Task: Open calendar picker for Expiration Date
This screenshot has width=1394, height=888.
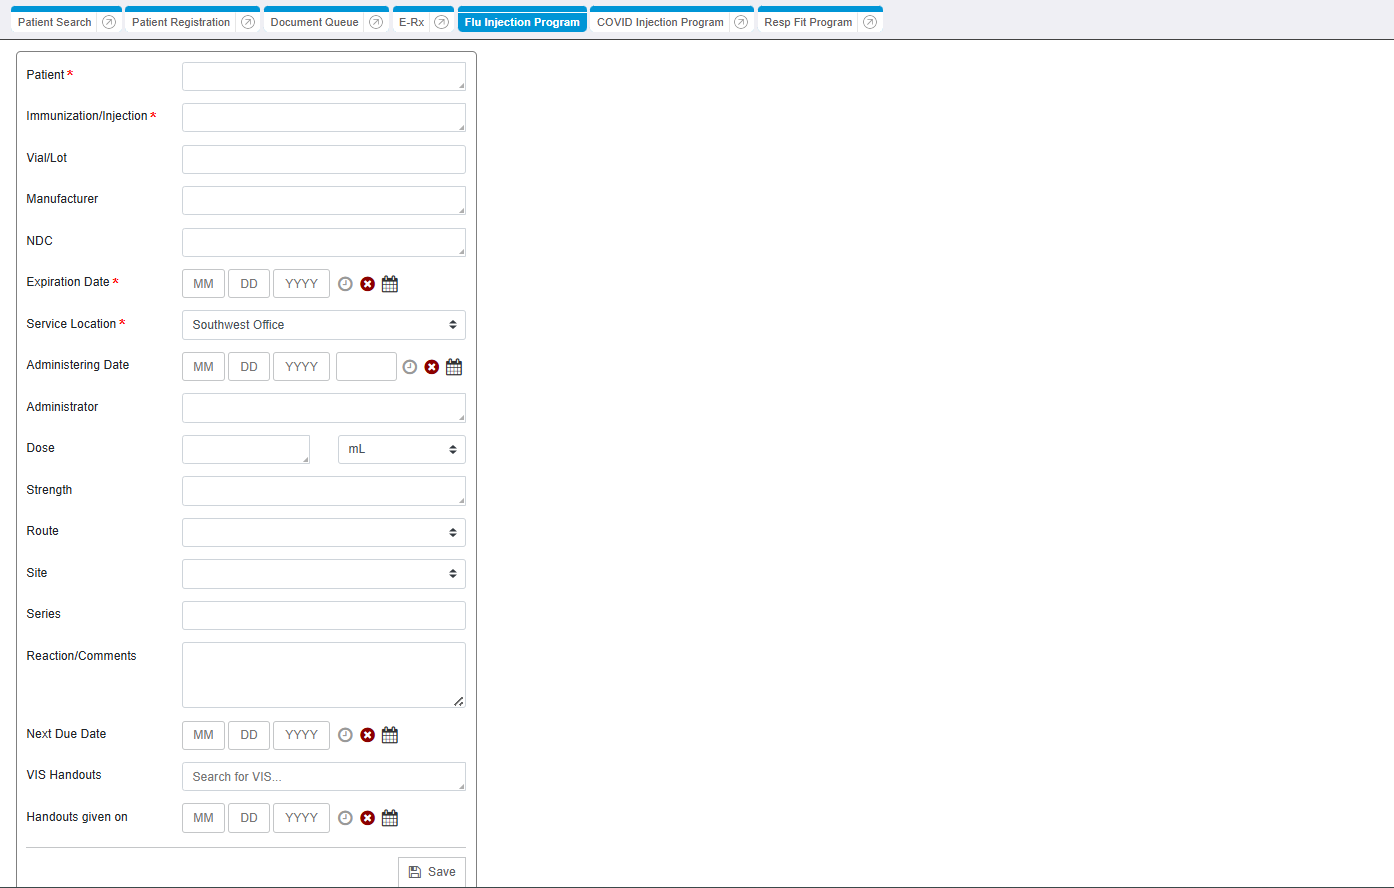Action: [x=390, y=284]
